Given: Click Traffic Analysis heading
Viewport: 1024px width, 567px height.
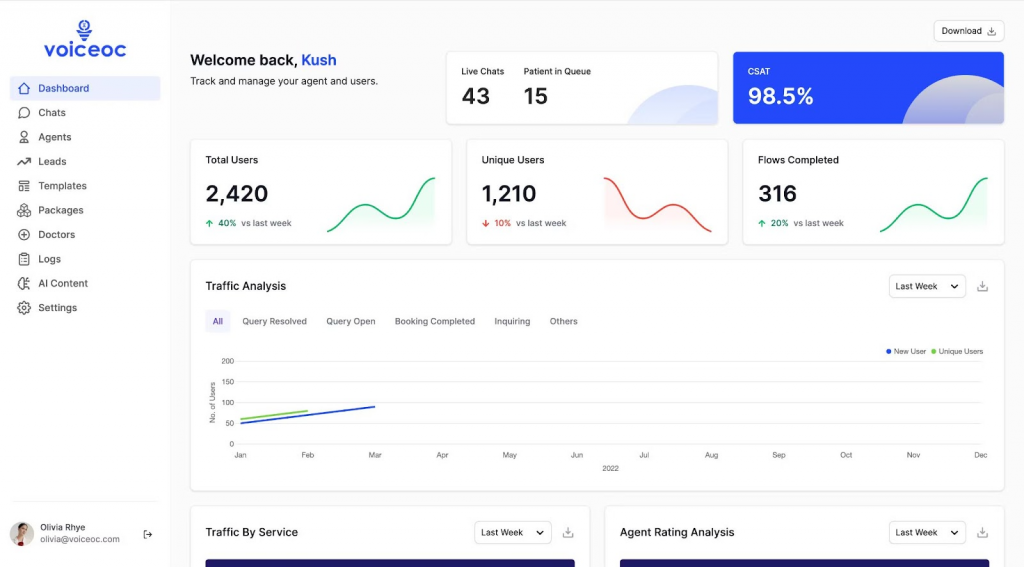Looking at the screenshot, I should click(x=246, y=286).
